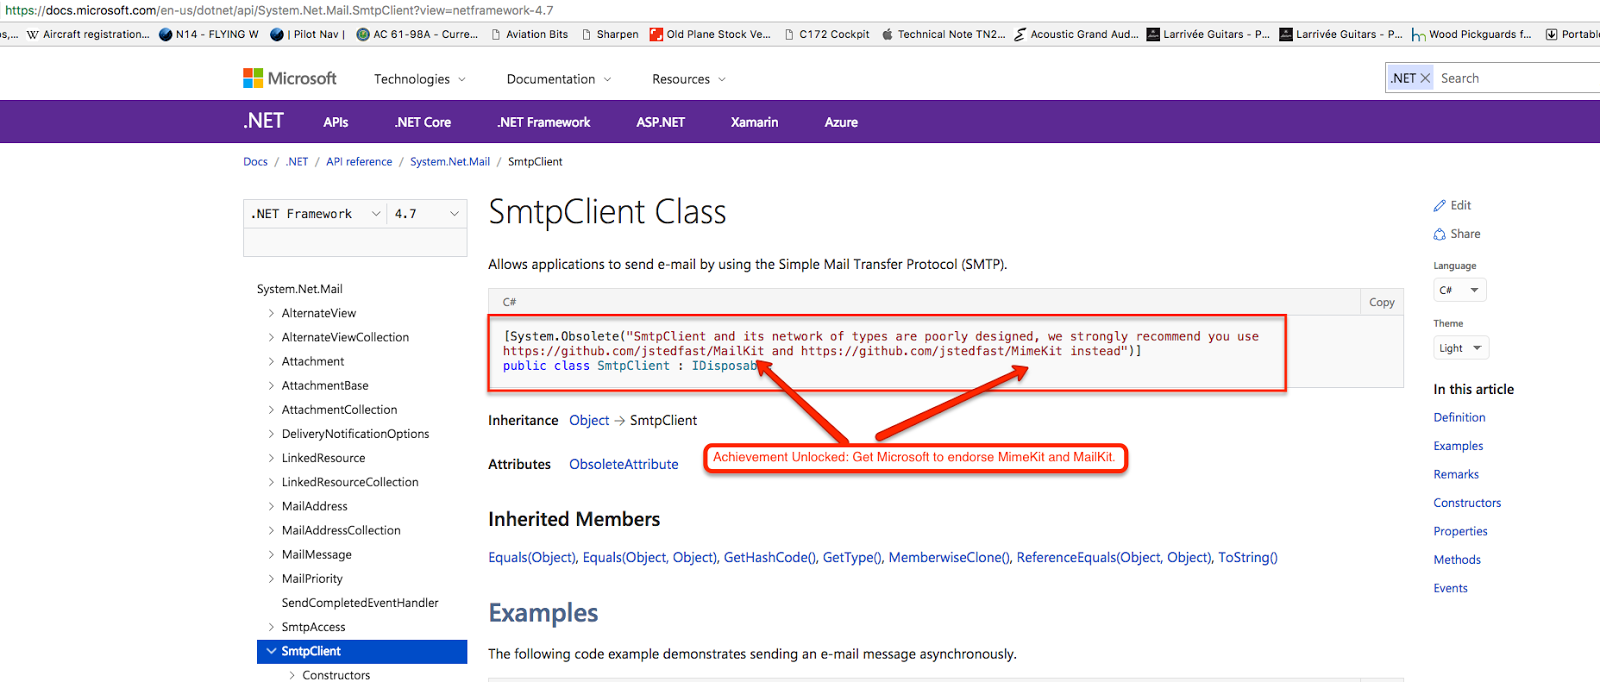
Task: Open the Wood Pickguards bookmark
Action: point(1472,34)
